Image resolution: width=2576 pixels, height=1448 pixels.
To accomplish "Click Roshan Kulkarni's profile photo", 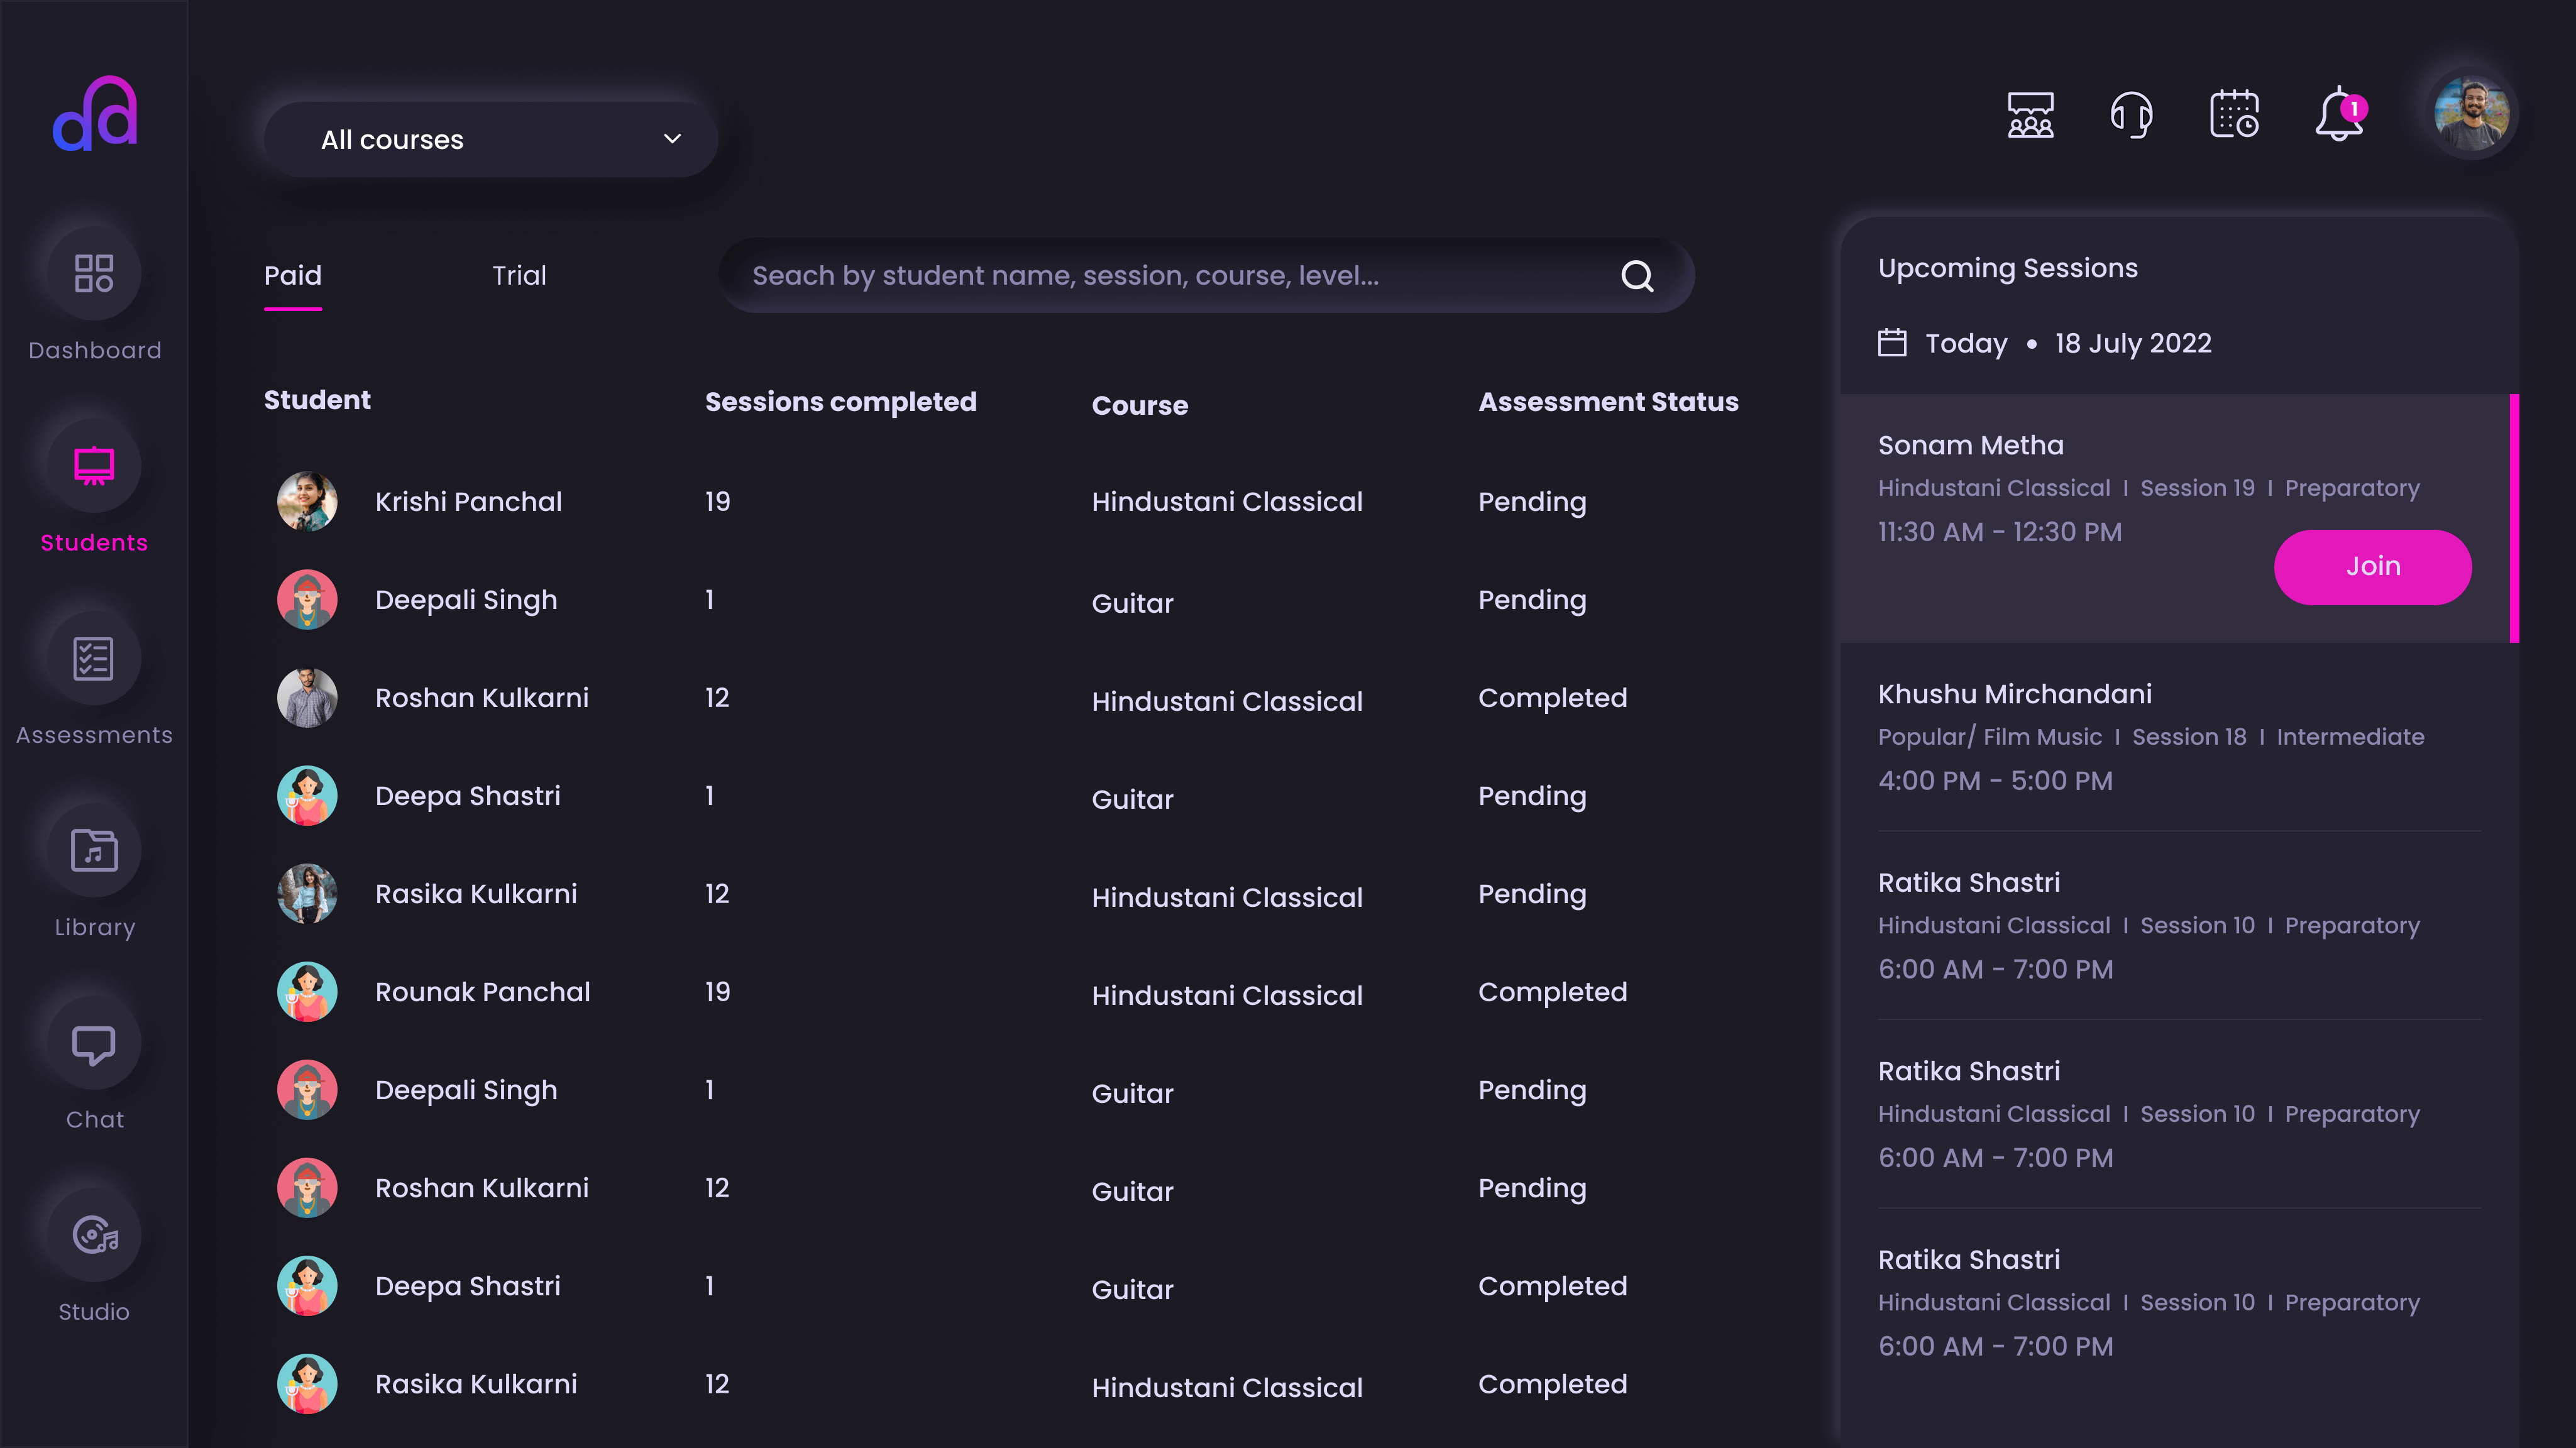I will click(x=307, y=697).
